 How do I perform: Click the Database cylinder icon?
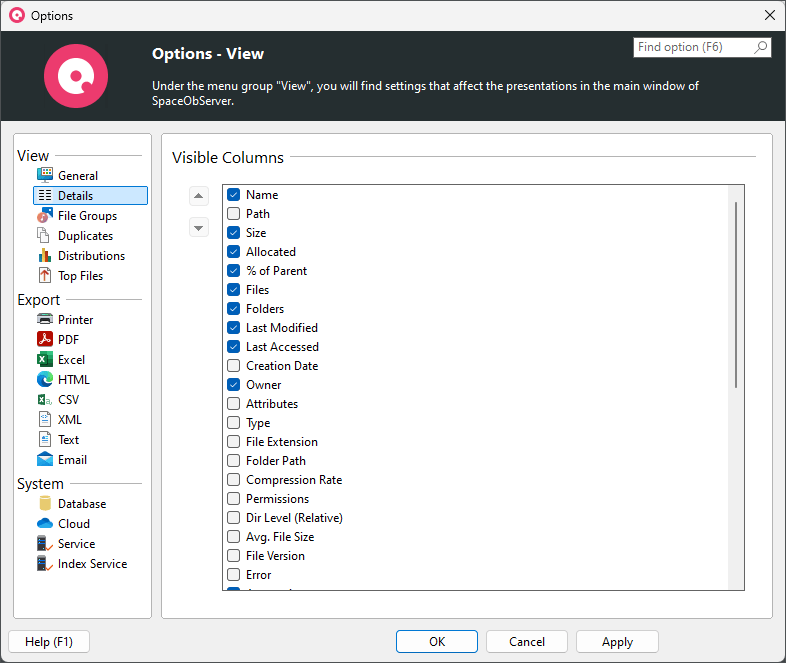(x=44, y=504)
